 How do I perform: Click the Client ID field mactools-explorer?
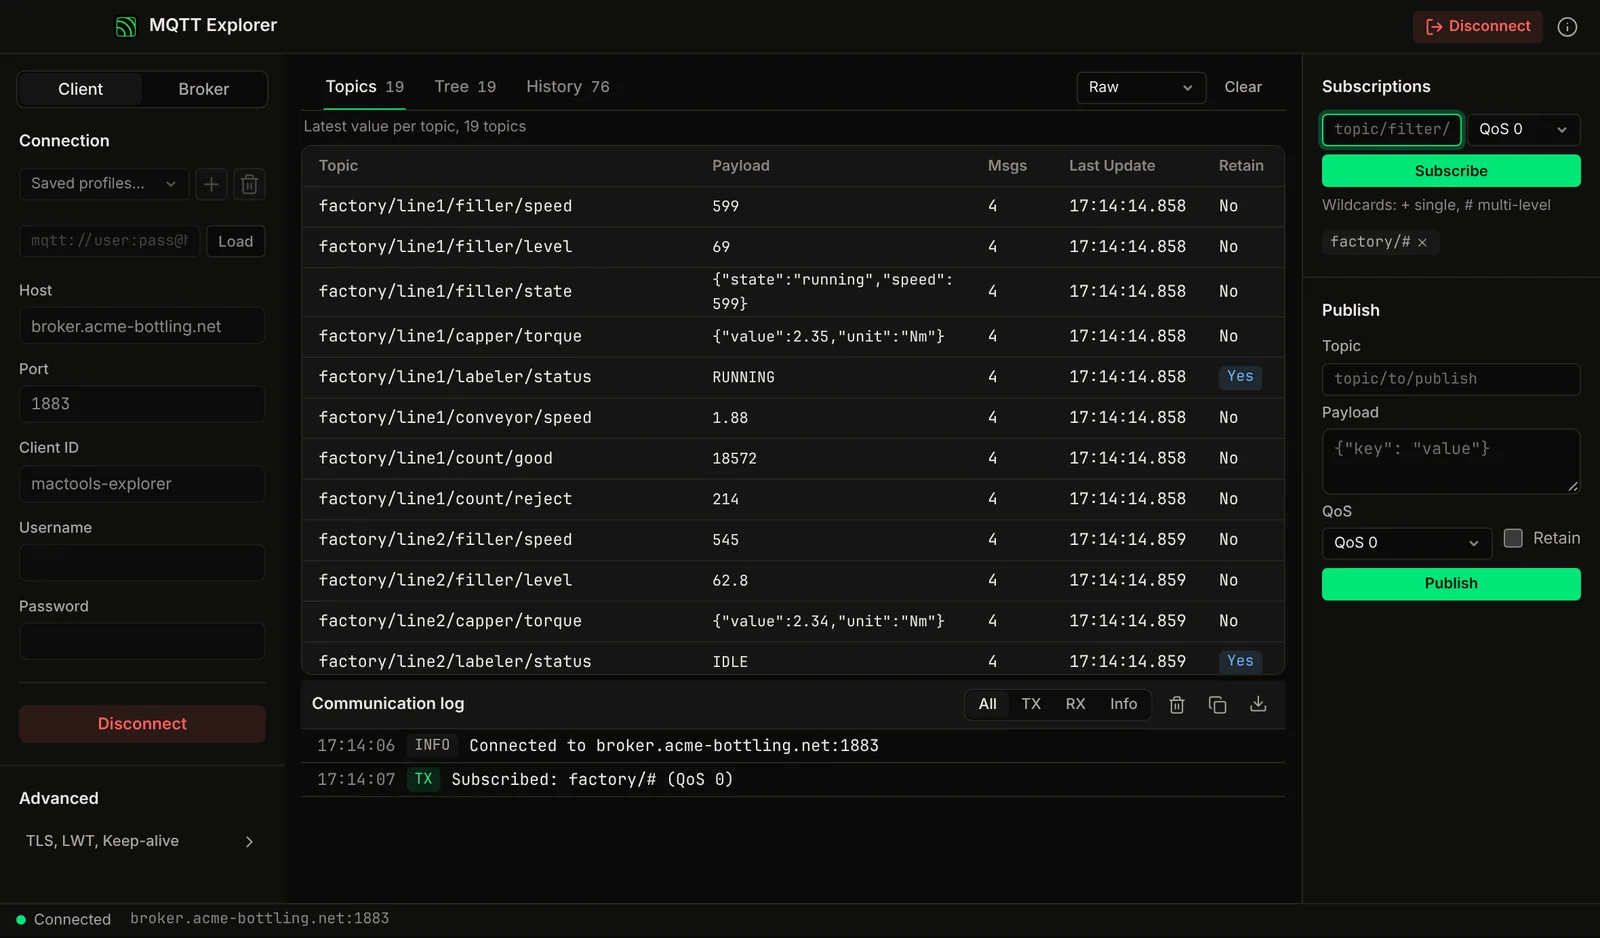(x=142, y=484)
